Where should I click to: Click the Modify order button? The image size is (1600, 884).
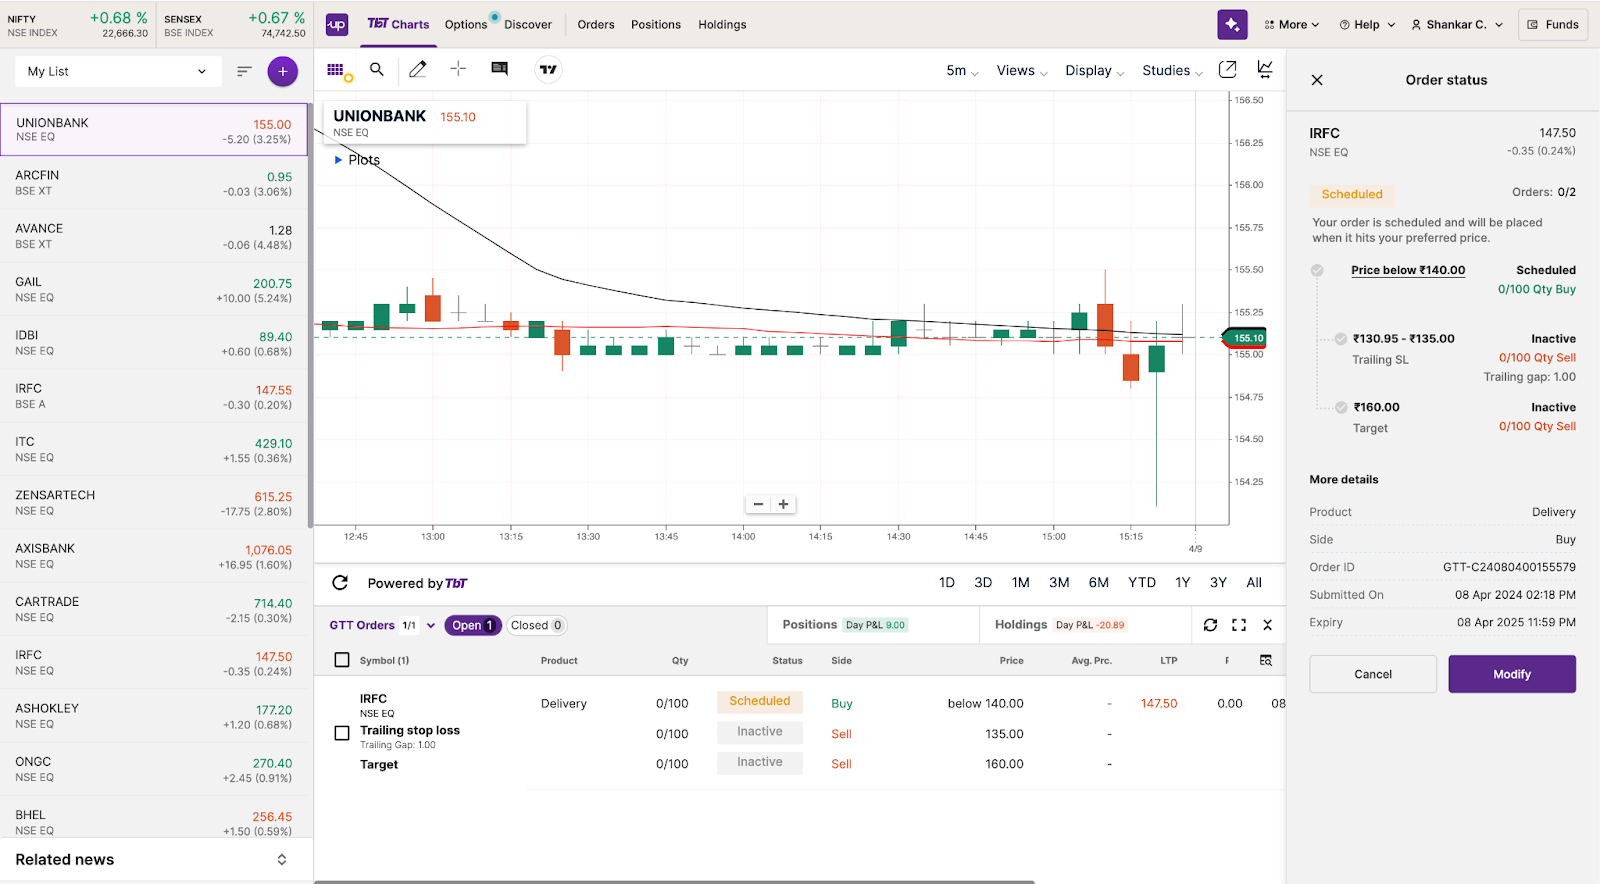click(x=1511, y=674)
